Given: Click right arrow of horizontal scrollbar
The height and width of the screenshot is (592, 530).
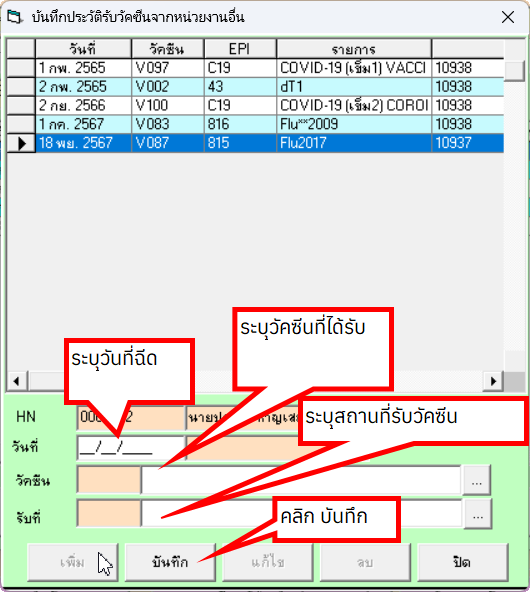Looking at the screenshot, I should tap(493, 381).
